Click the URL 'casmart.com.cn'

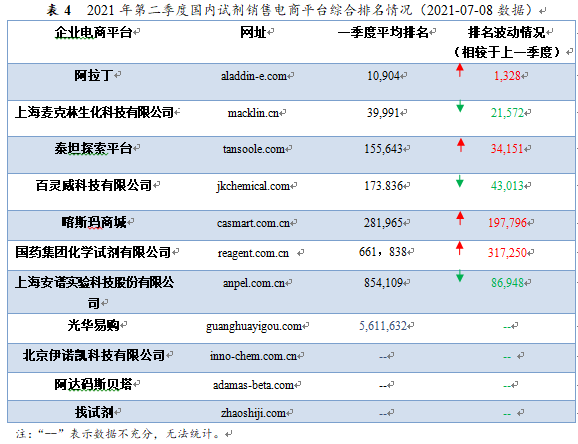coord(254,223)
